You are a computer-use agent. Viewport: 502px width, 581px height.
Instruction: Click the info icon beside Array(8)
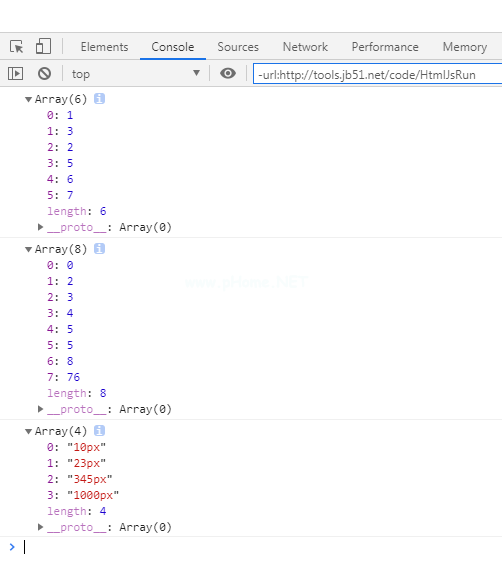pyautogui.click(x=99, y=249)
